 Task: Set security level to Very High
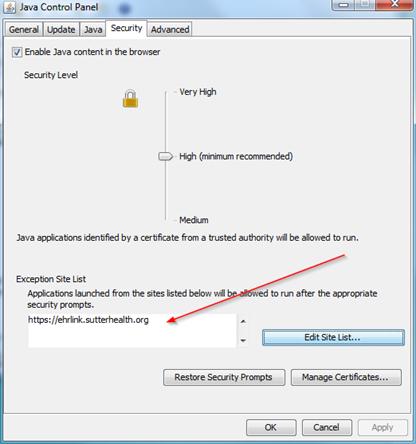[198, 92]
